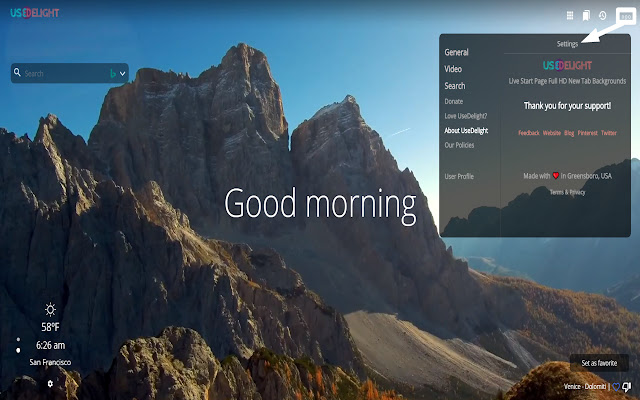This screenshot has height=400, width=640.
Task: Expand the search engine dropdown arrow
Action: coord(123,73)
